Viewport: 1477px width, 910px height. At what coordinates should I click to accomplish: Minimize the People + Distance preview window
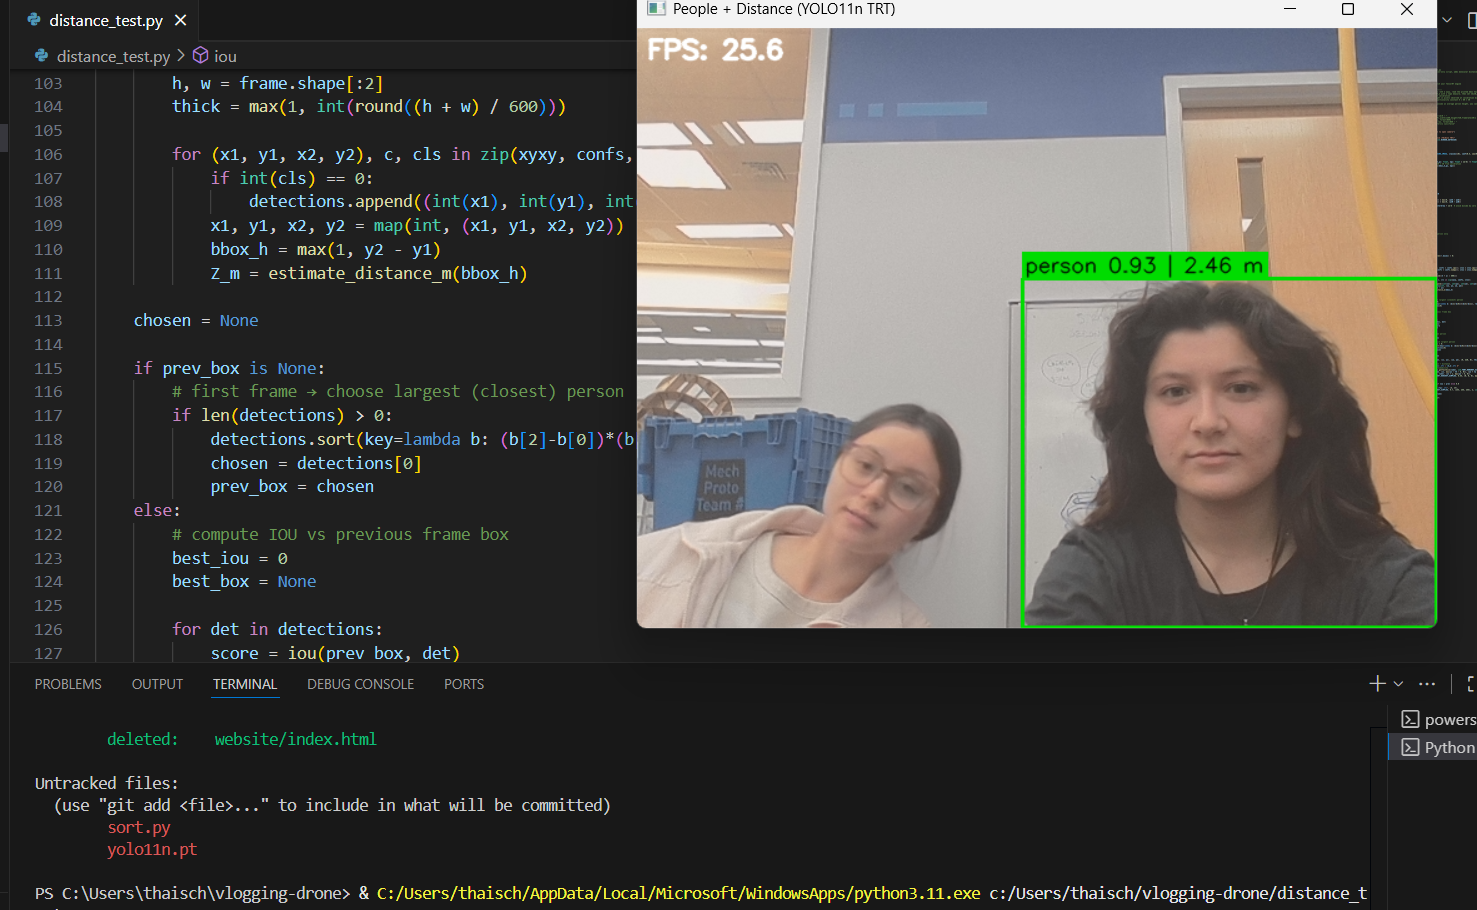1289,9
